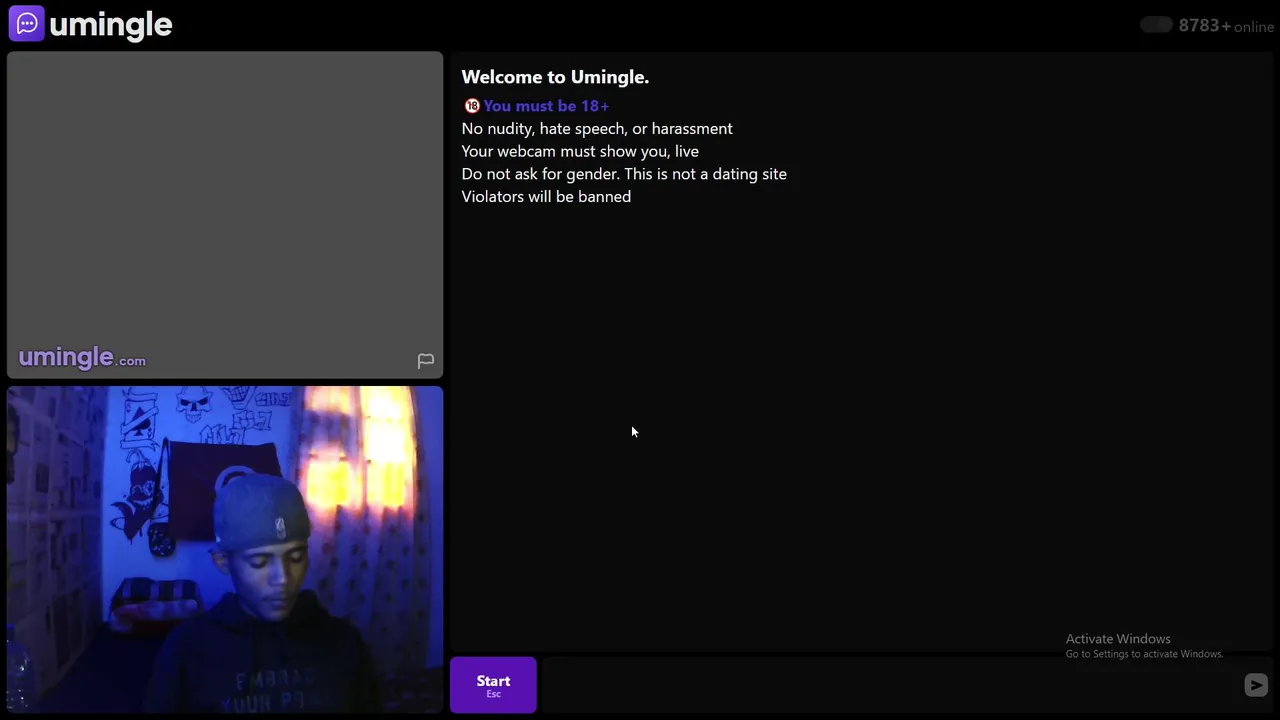Select the 8783+ online counter text
The image size is (1280, 720).
pos(1226,26)
